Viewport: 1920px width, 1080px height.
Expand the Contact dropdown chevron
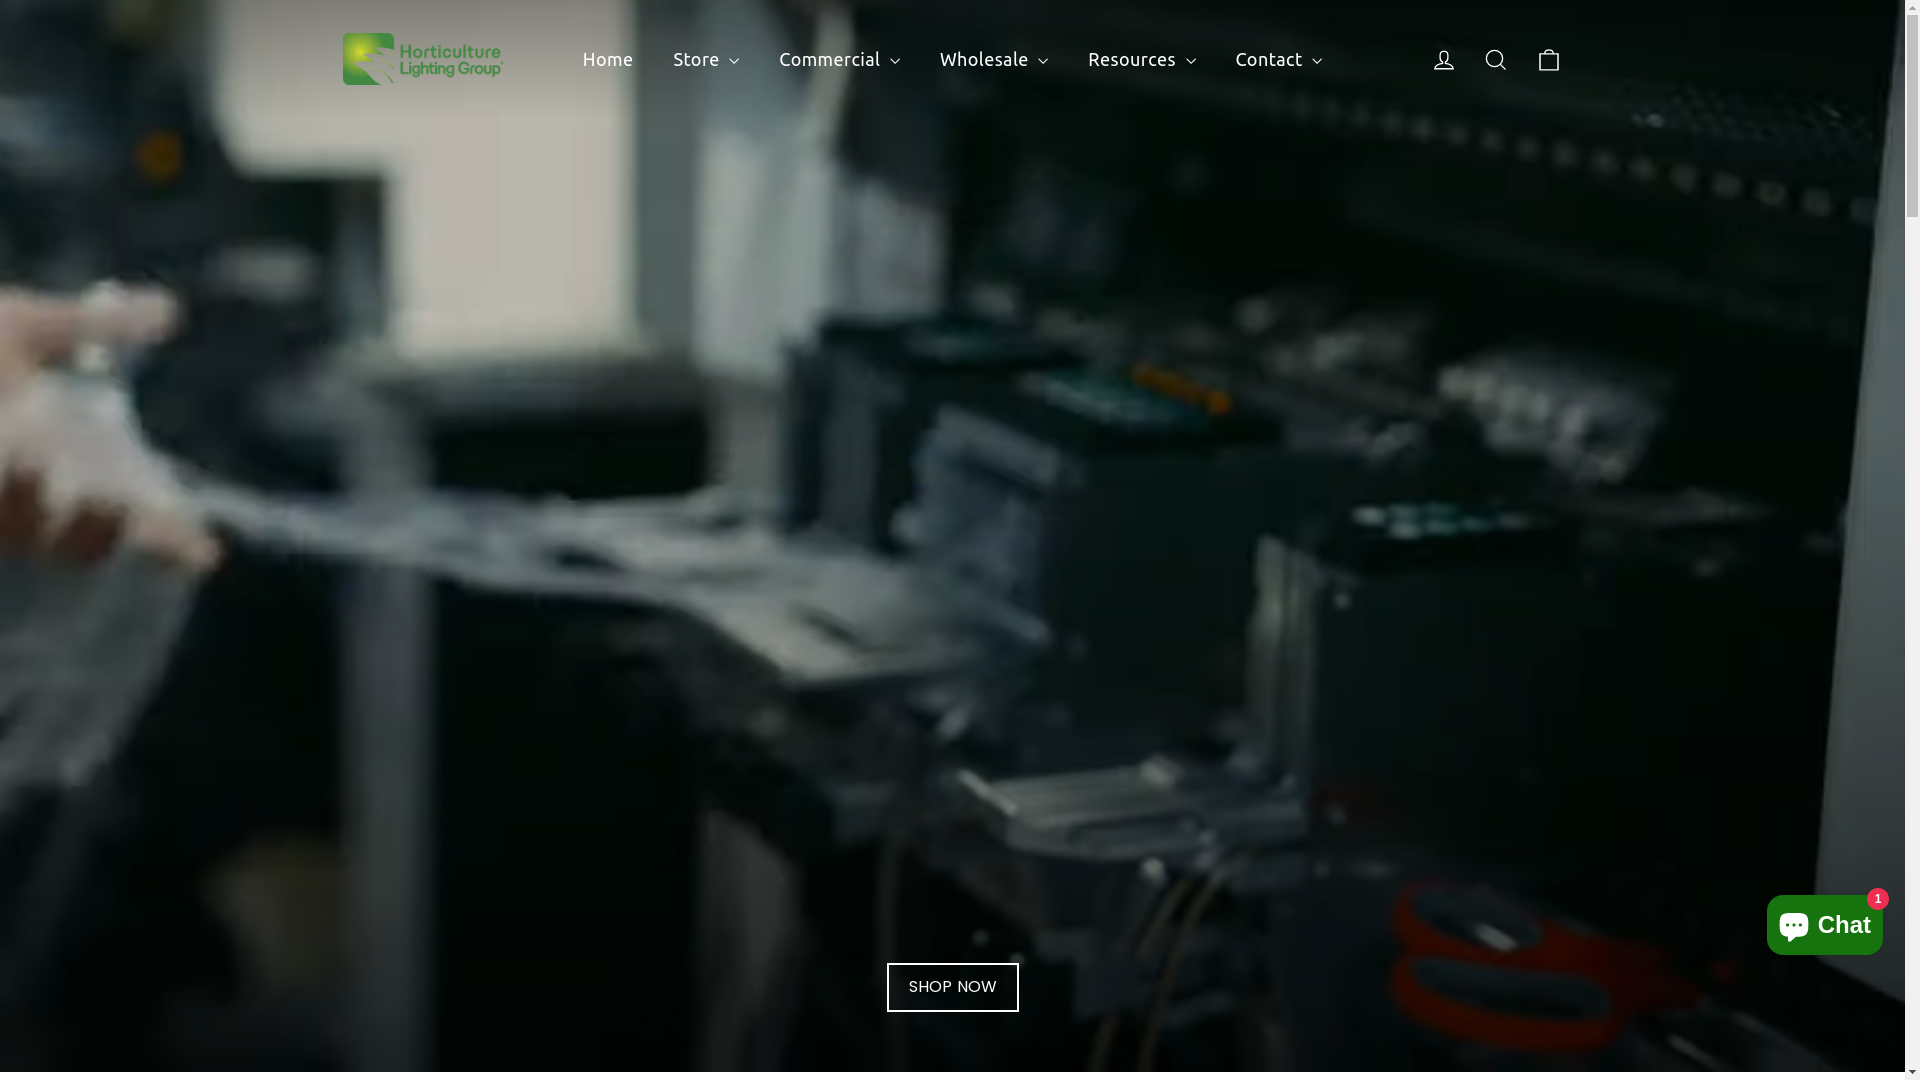pos(1317,61)
